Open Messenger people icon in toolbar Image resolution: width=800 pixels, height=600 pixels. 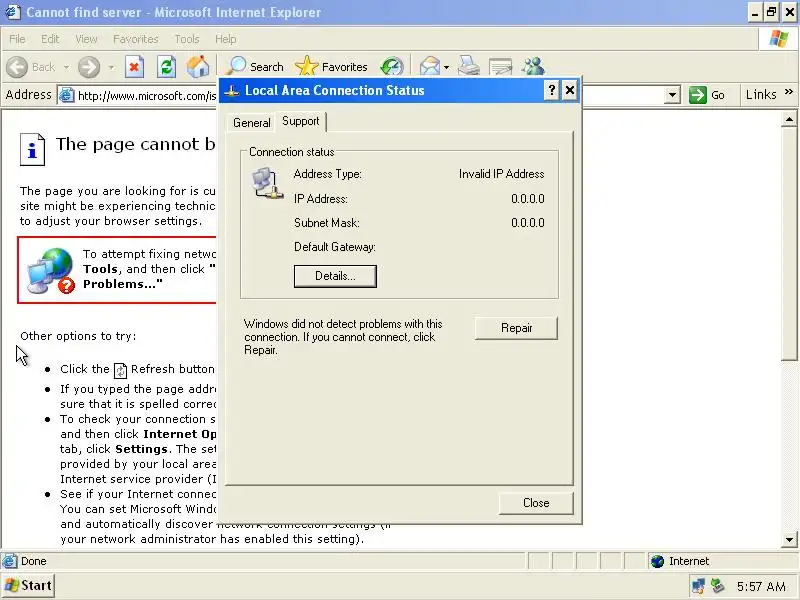[533, 67]
